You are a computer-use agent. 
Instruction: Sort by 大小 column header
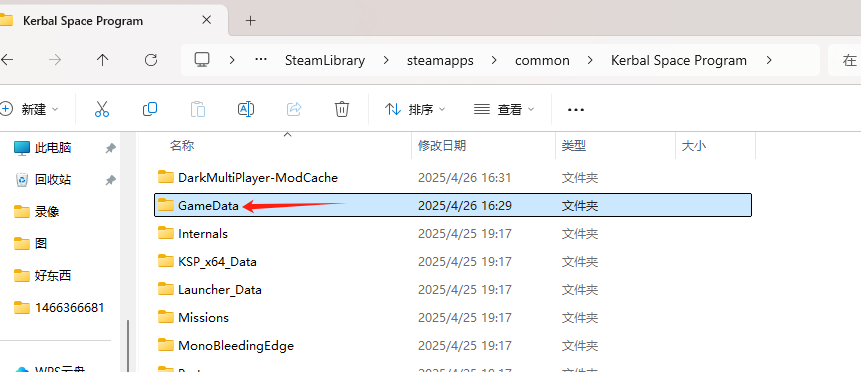(x=694, y=146)
